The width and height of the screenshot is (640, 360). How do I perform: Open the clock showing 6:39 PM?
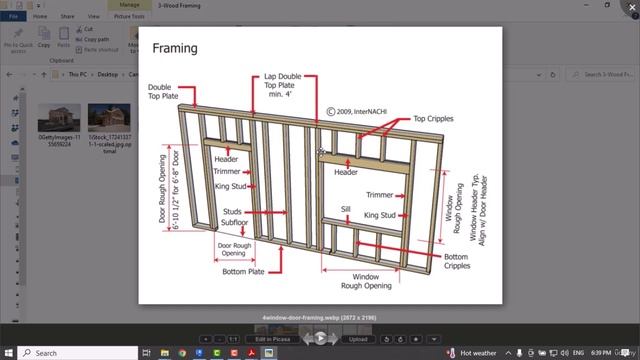601,353
